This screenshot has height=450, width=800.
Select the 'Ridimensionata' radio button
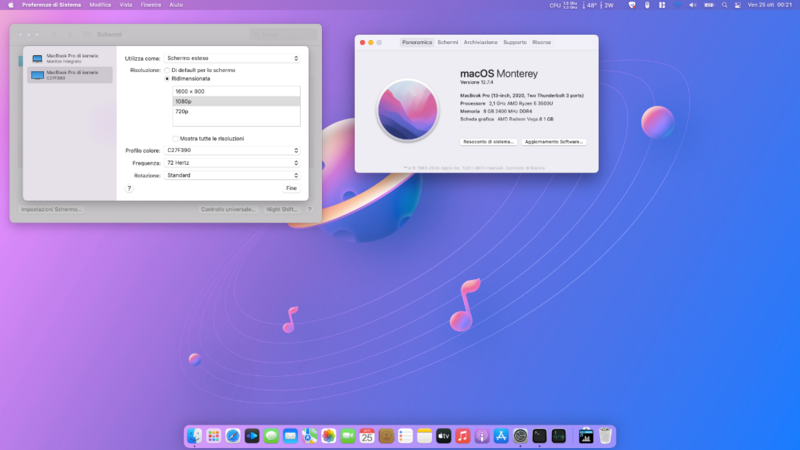tap(167, 78)
